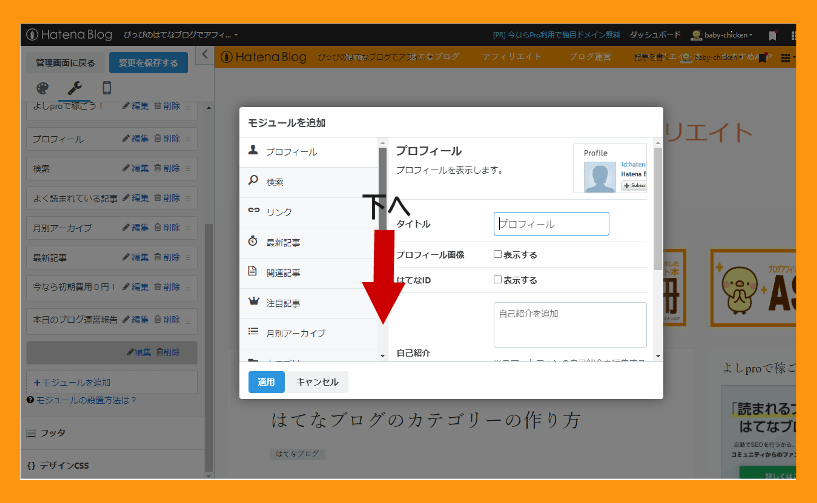
Task: Click the sidebar panel scrollbar up arrow
Action: (209, 108)
